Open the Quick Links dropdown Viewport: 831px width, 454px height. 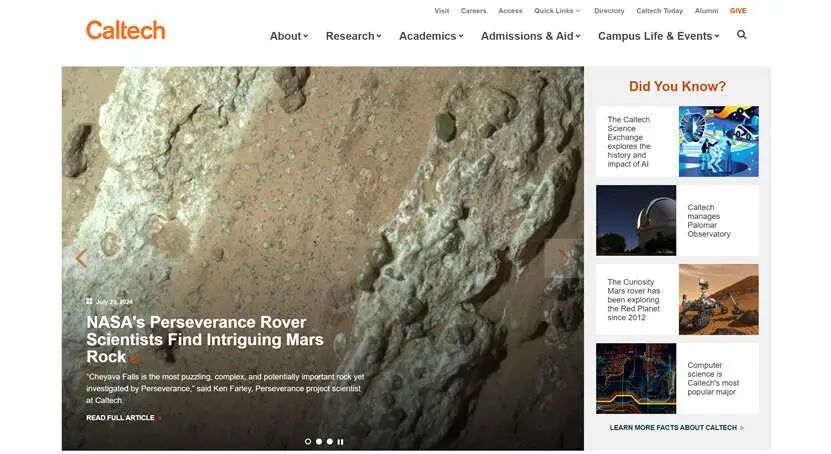556,11
